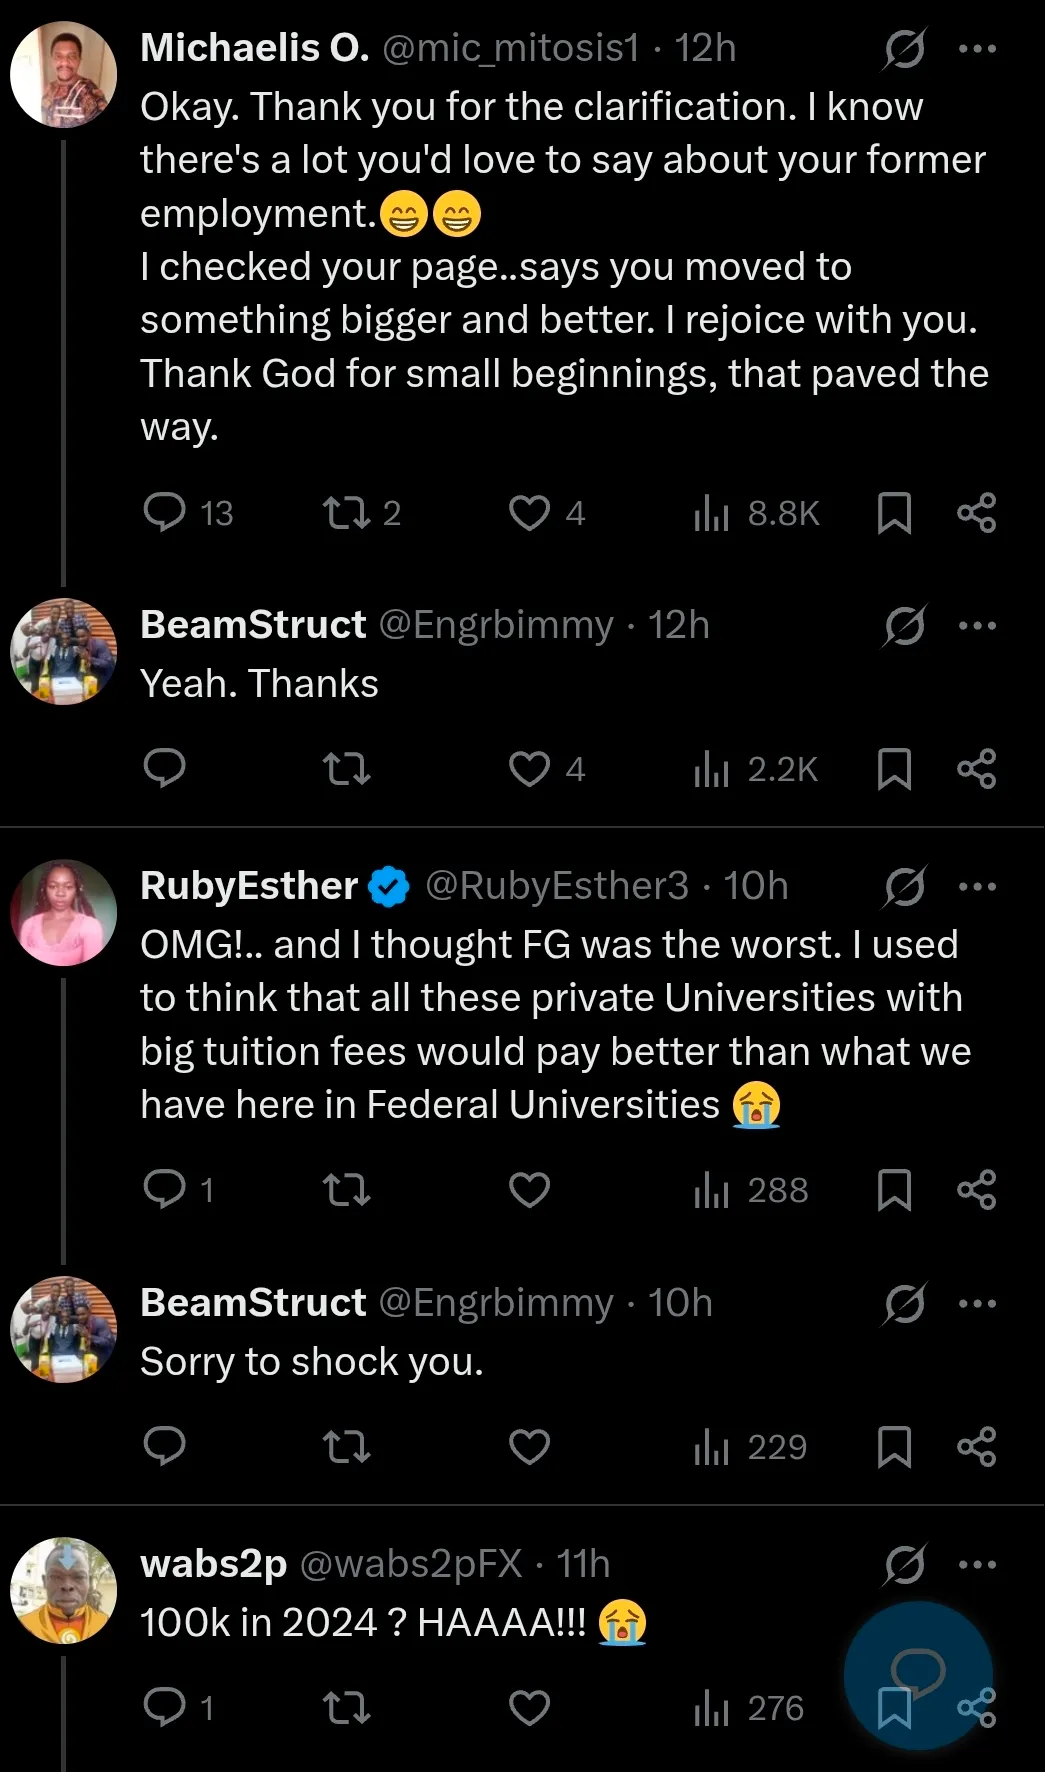Open more options on RubyEsther's tweet
1045x1772 pixels.
(977, 887)
